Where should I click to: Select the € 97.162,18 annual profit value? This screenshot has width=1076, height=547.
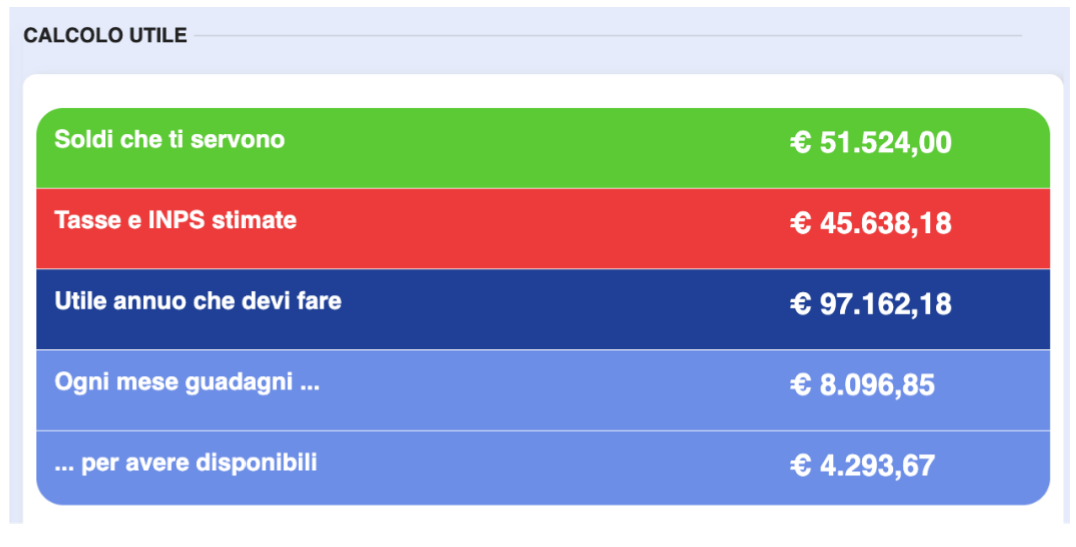click(871, 305)
